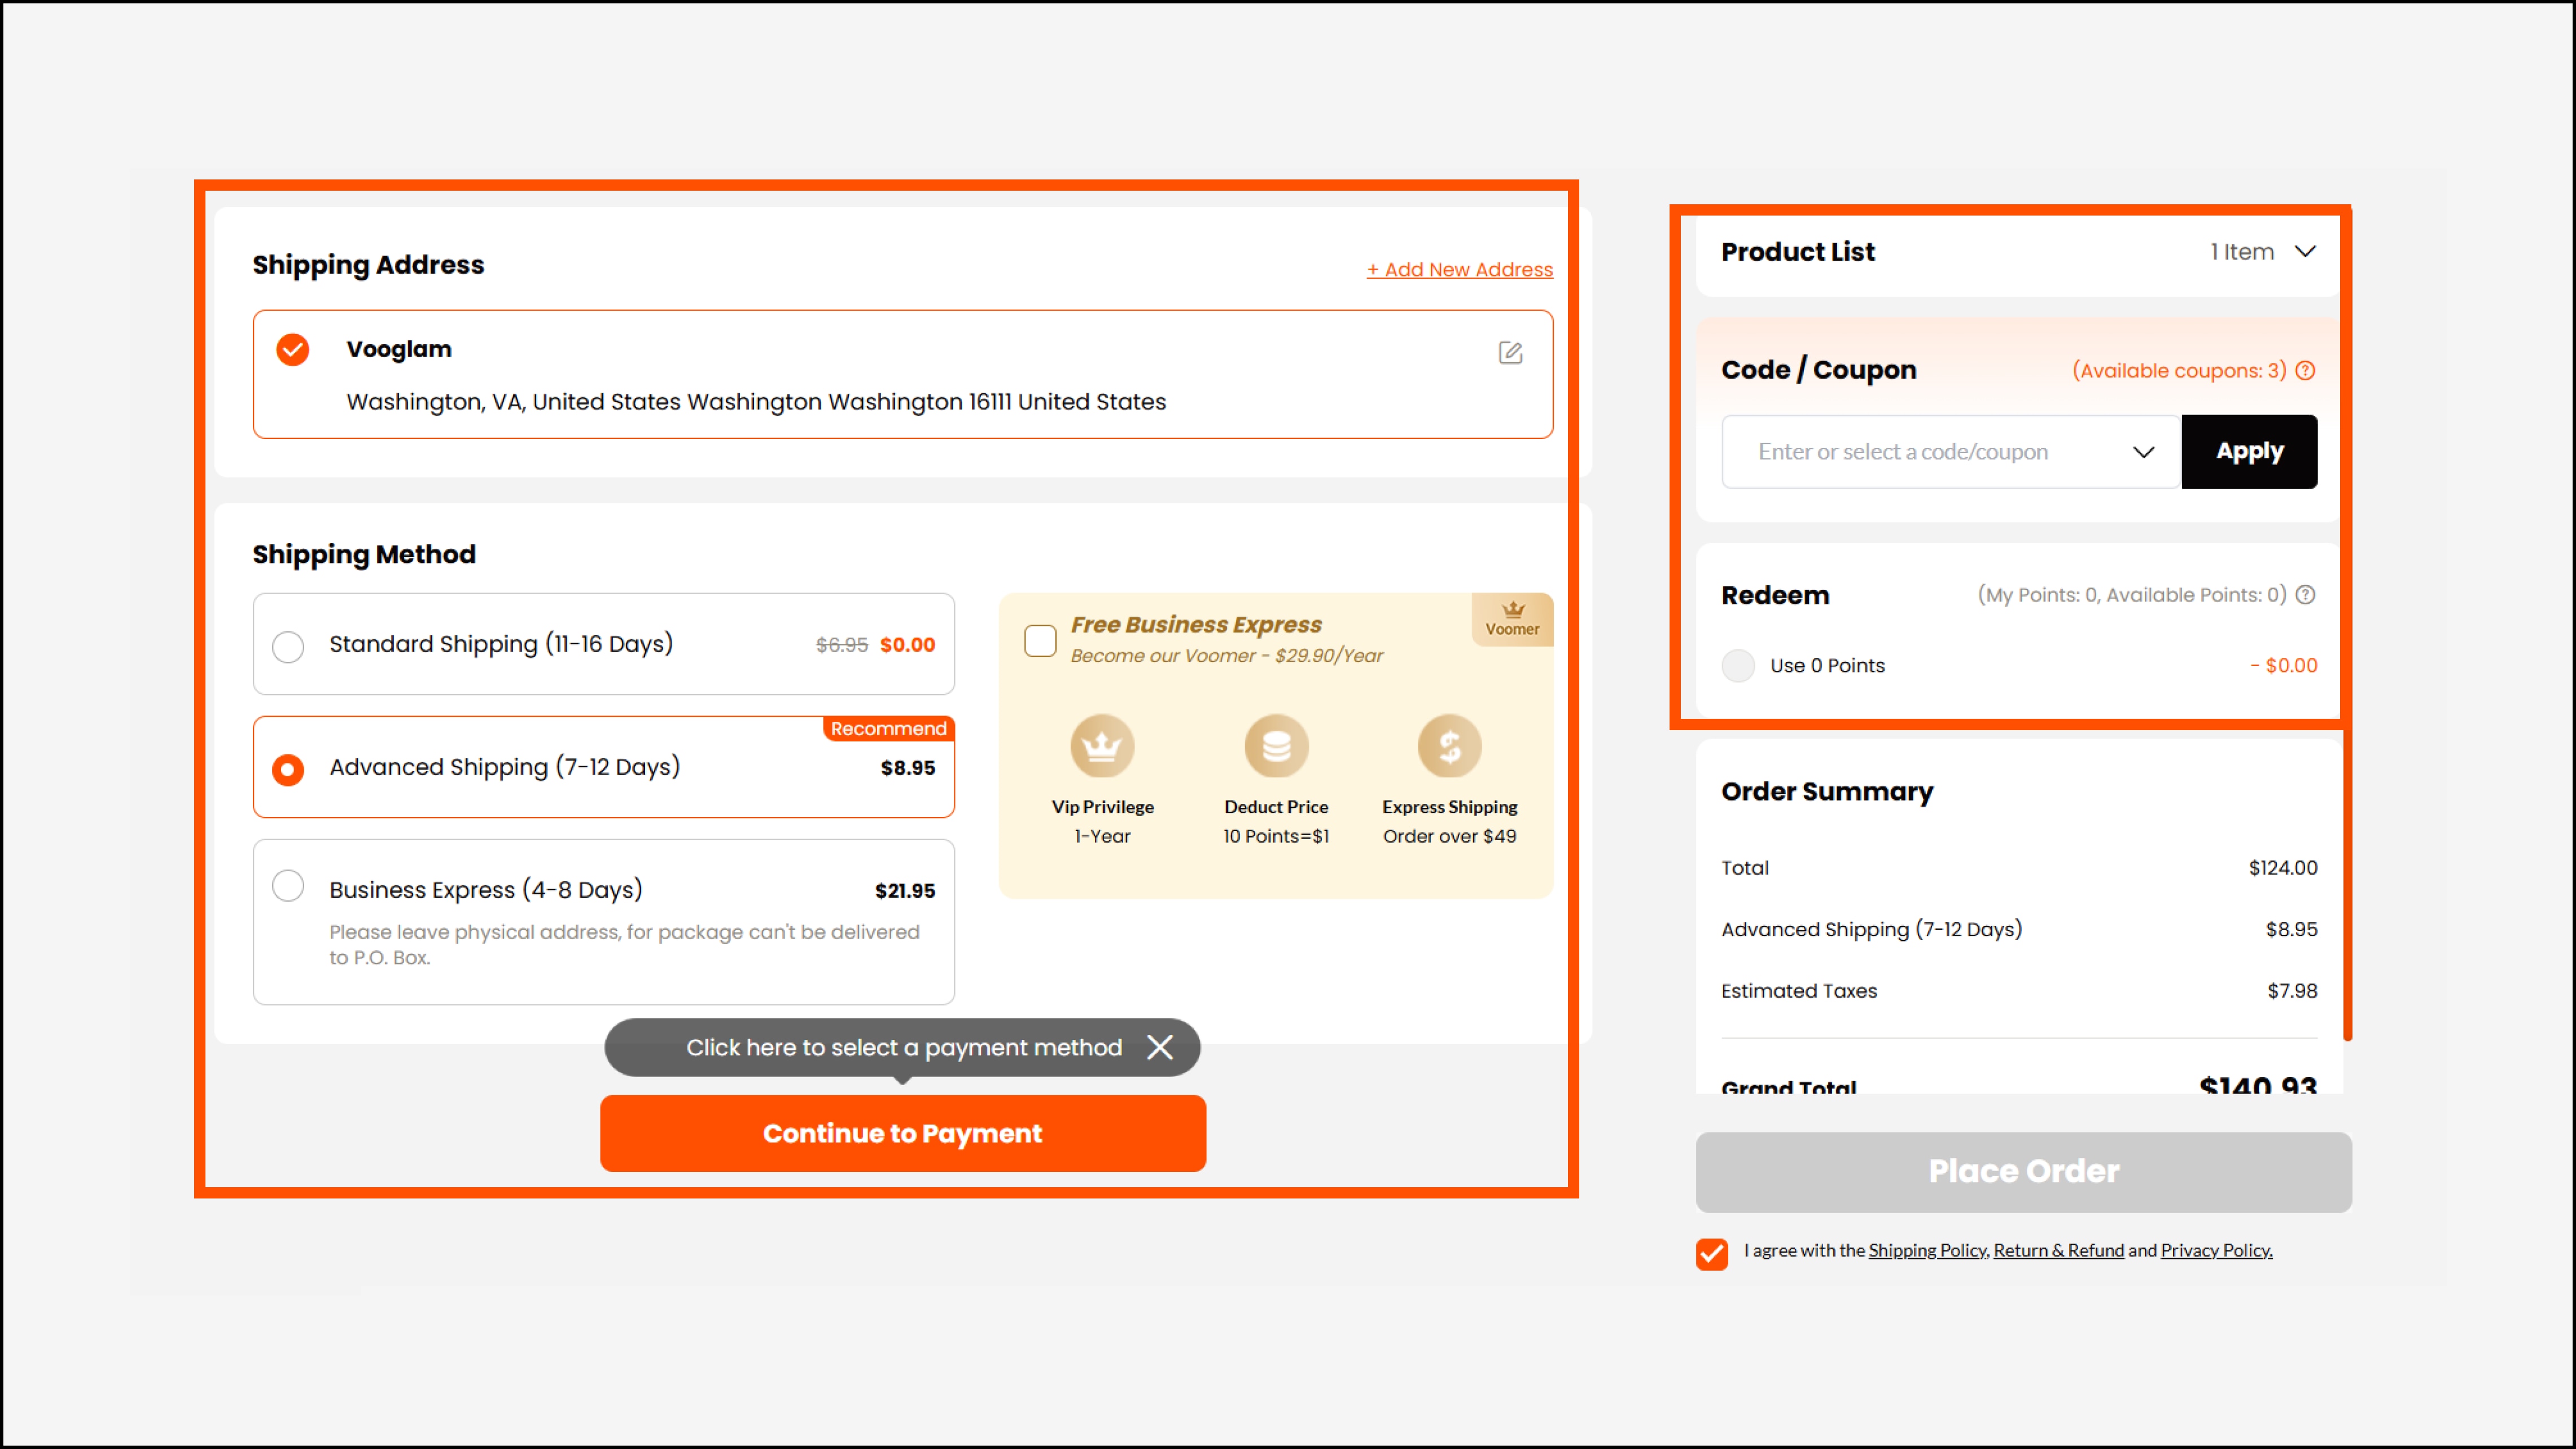This screenshot has width=2576, height=1449.
Task: Click the Apply coupon button
Action: point(2249,452)
